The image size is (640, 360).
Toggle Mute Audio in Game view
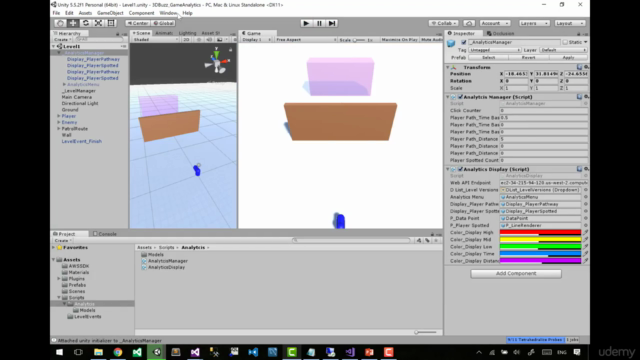point(431,40)
